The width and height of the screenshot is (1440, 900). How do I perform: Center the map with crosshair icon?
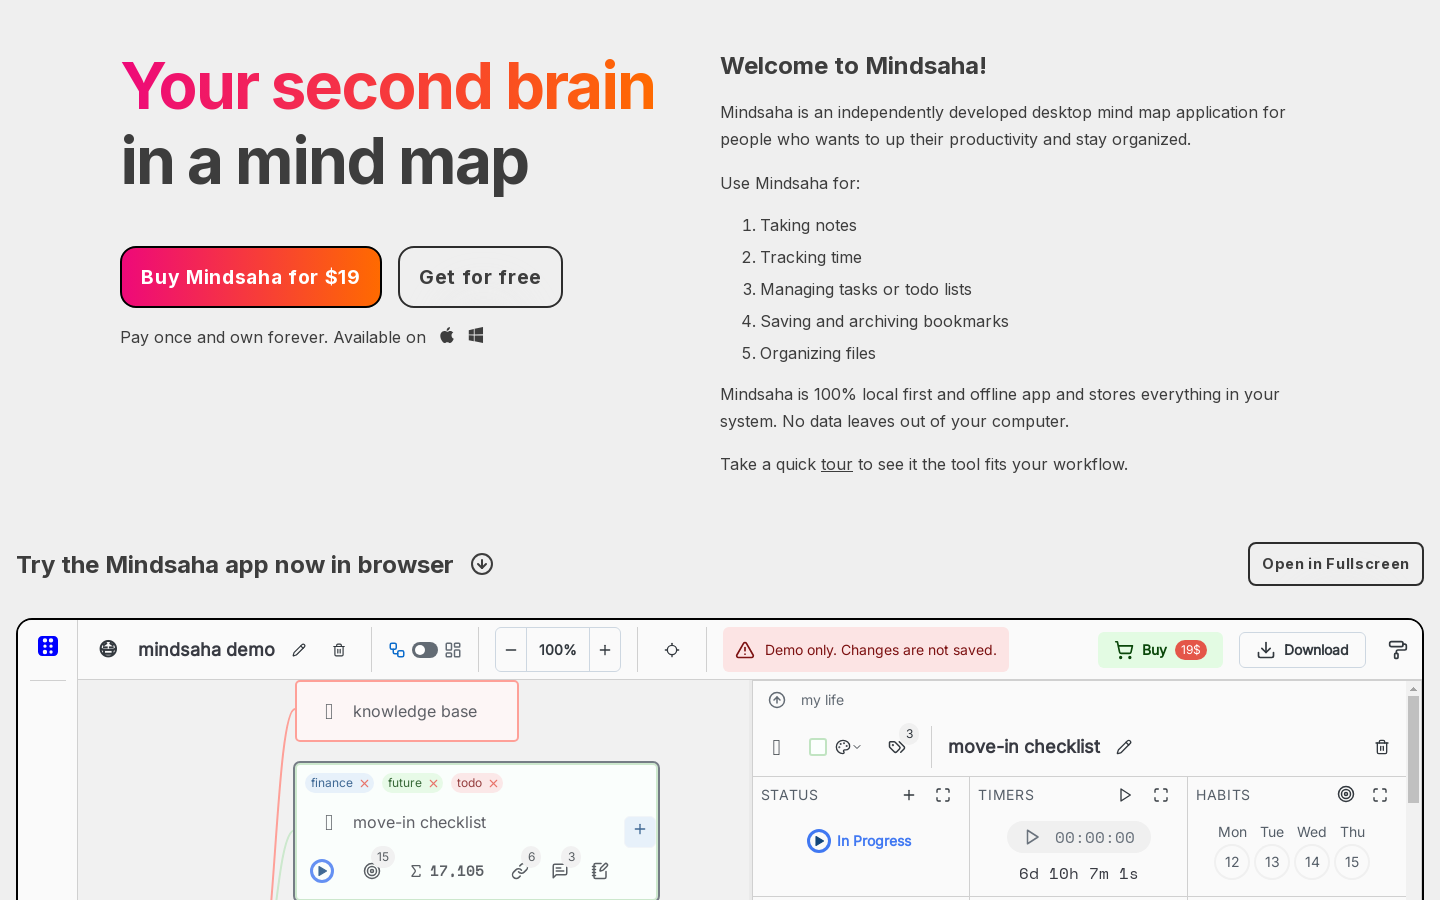coord(672,650)
